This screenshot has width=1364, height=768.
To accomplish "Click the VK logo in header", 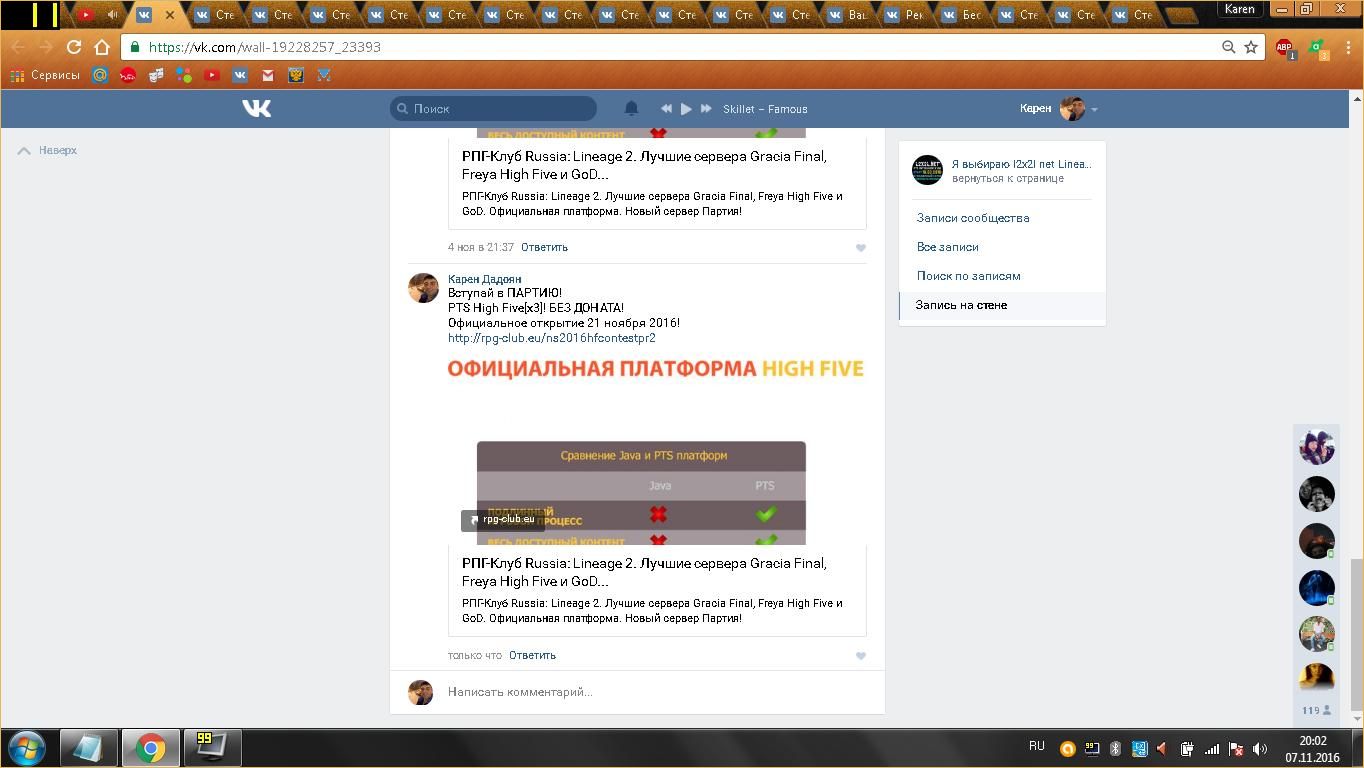I will pos(256,108).
